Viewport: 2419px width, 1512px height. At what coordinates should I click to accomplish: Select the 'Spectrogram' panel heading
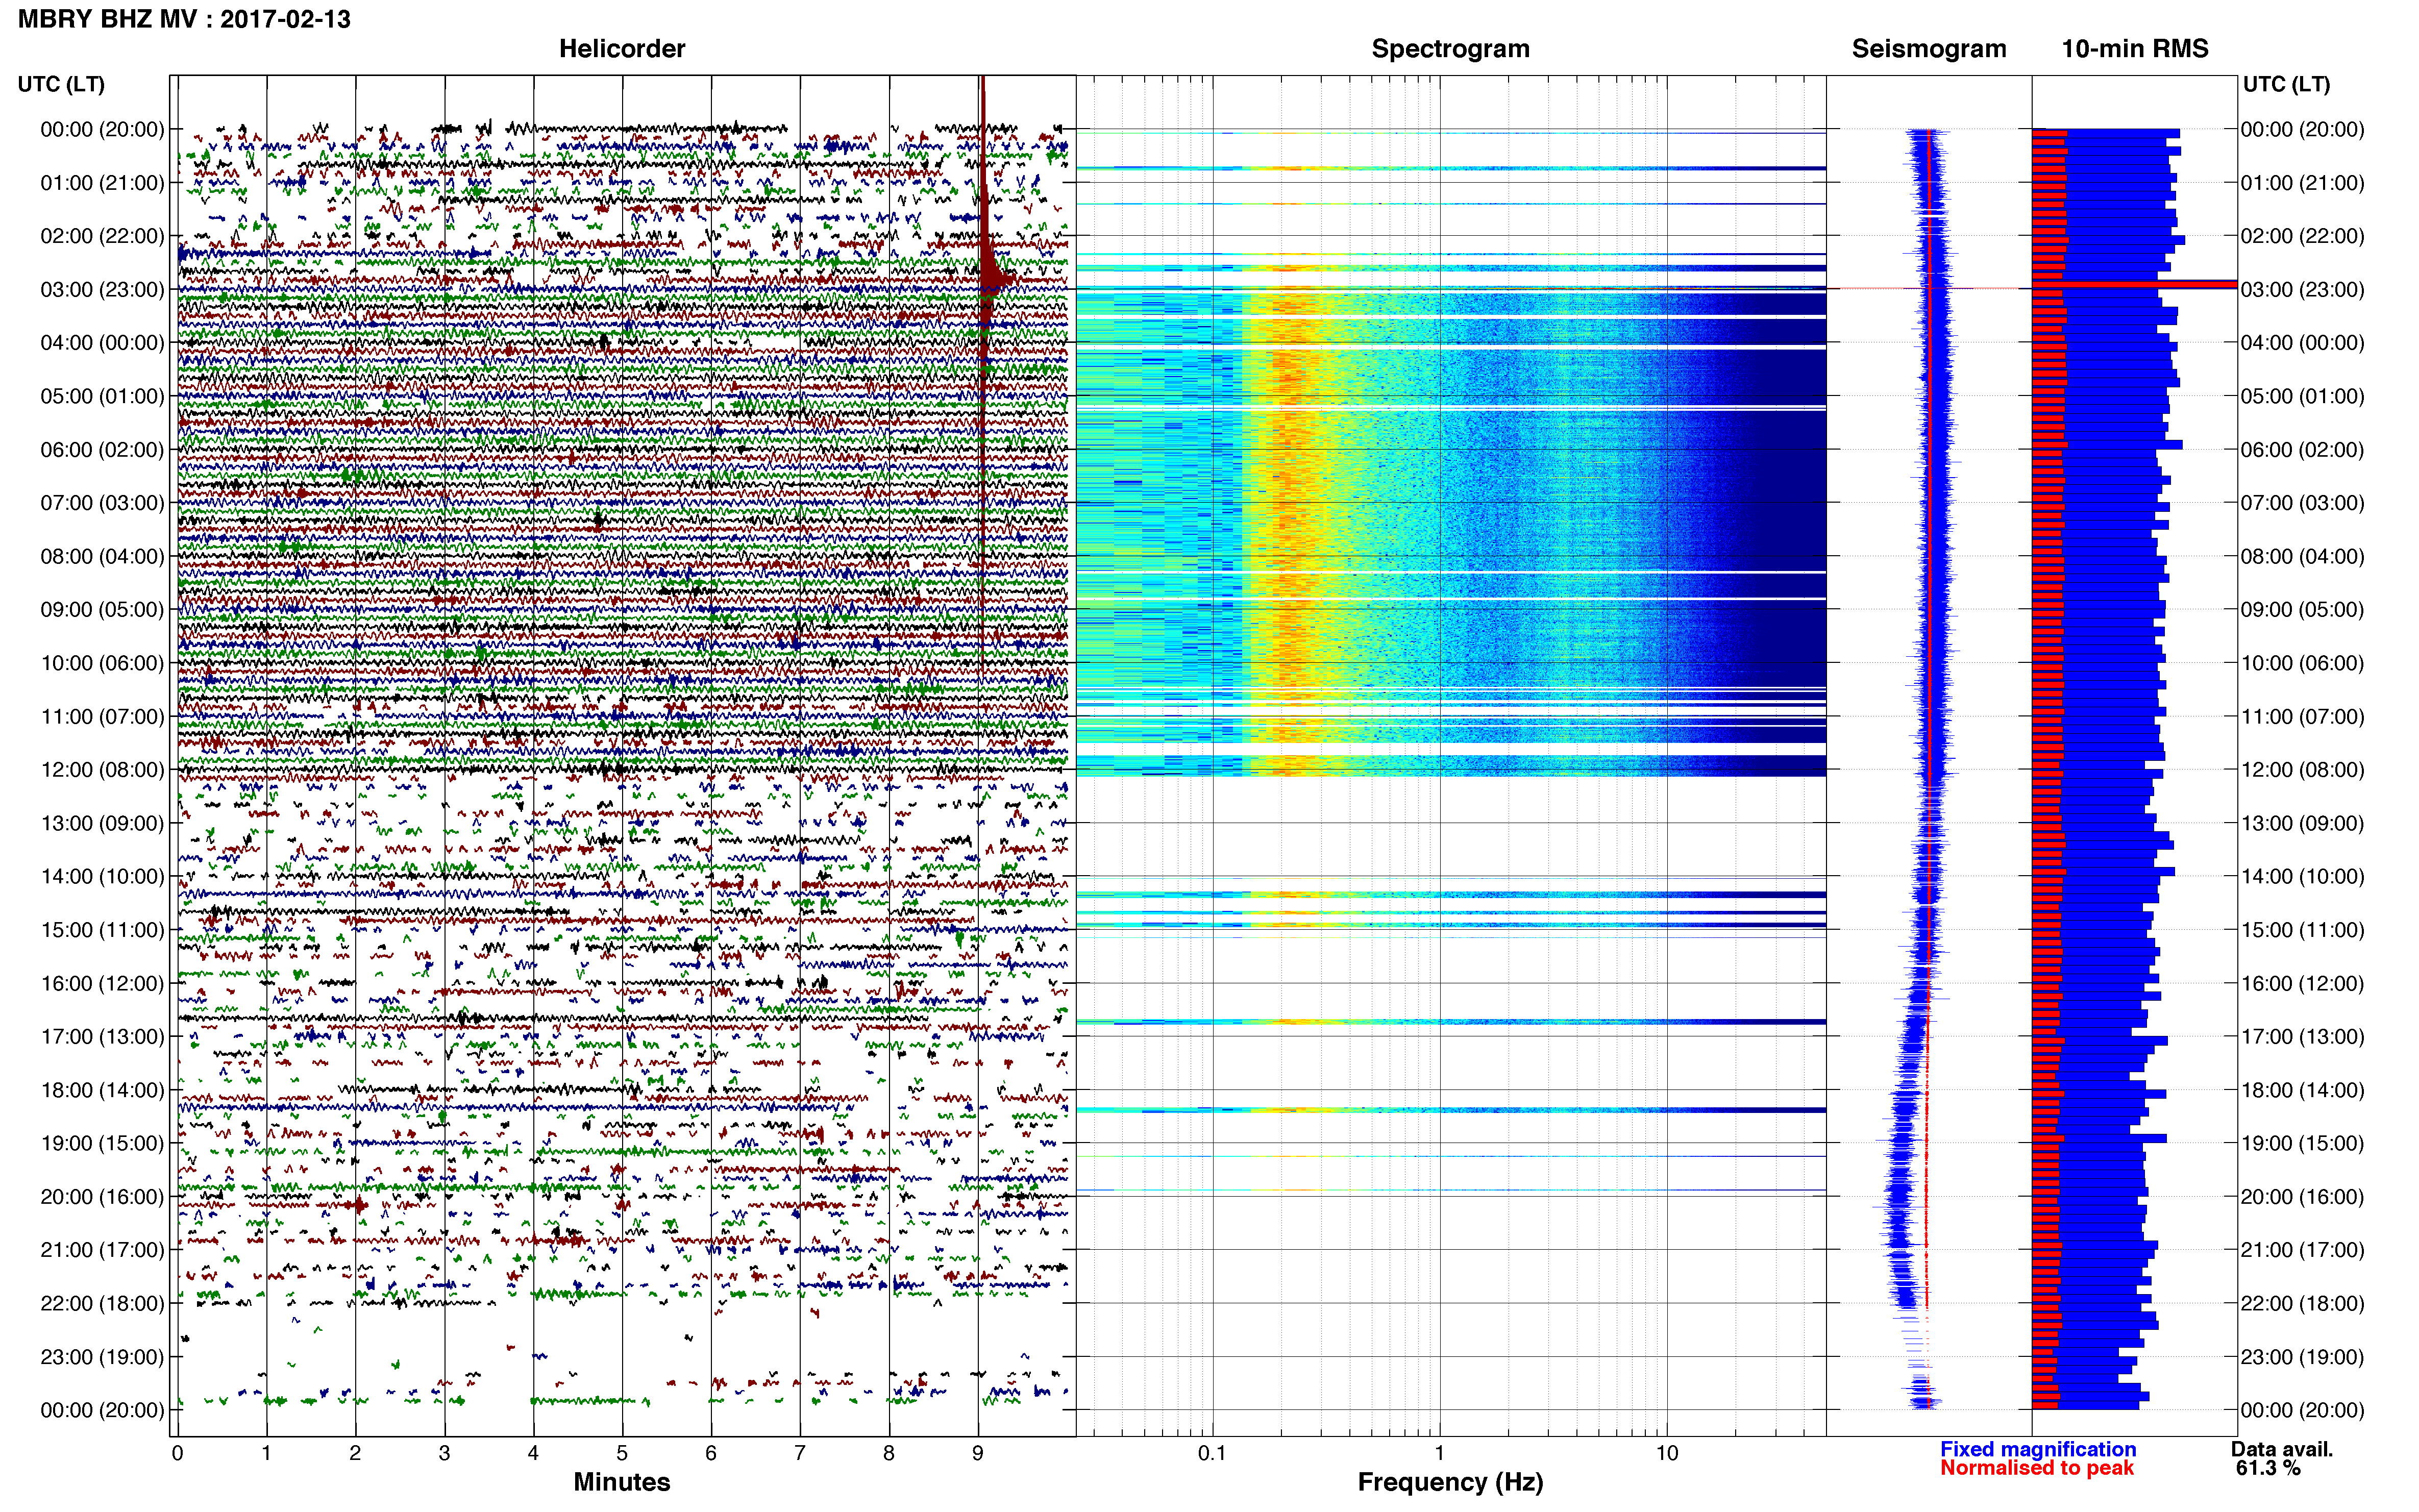[1450, 49]
